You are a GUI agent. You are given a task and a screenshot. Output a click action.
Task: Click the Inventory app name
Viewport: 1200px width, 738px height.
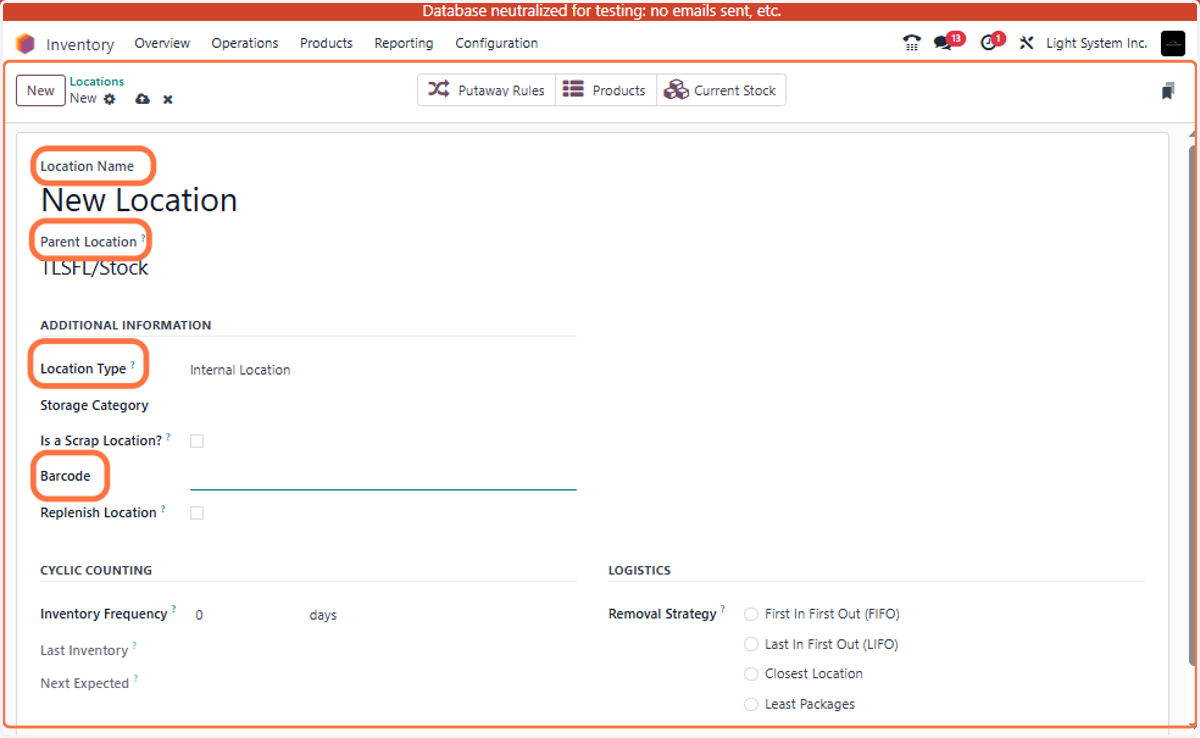(x=80, y=44)
